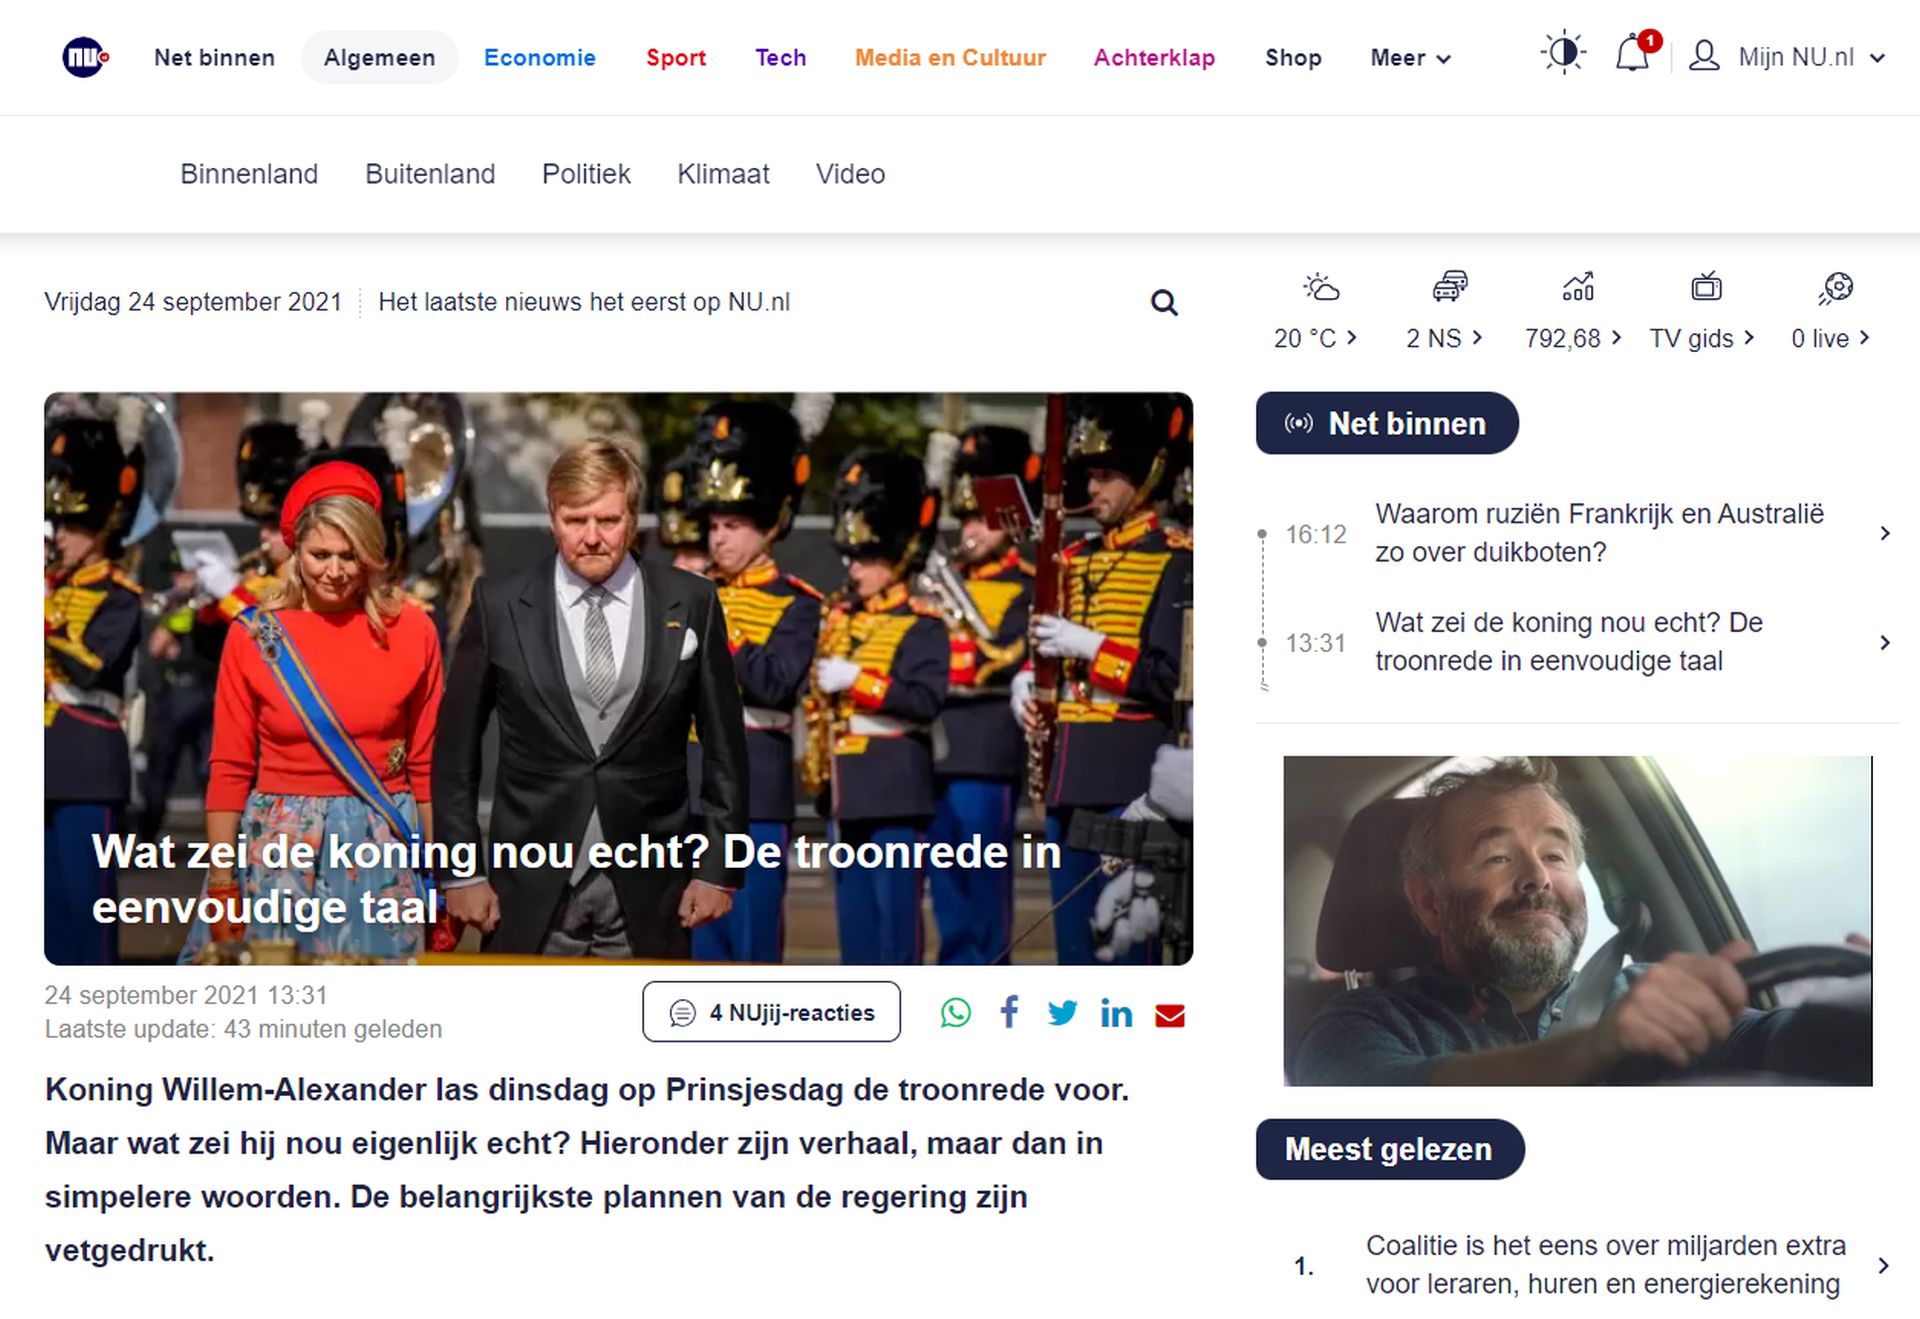Select the Economie menu item
Image resolution: width=1920 pixels, height=1319 pixels.
[539, 58]
